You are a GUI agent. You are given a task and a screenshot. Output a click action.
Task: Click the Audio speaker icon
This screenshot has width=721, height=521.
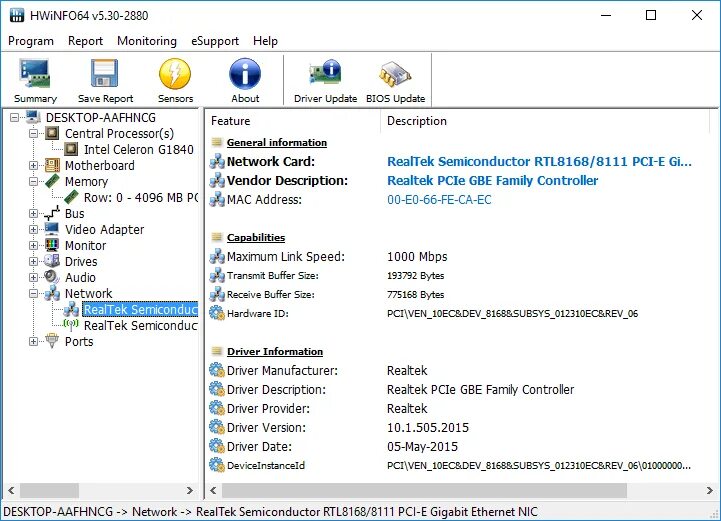[52, 277]
